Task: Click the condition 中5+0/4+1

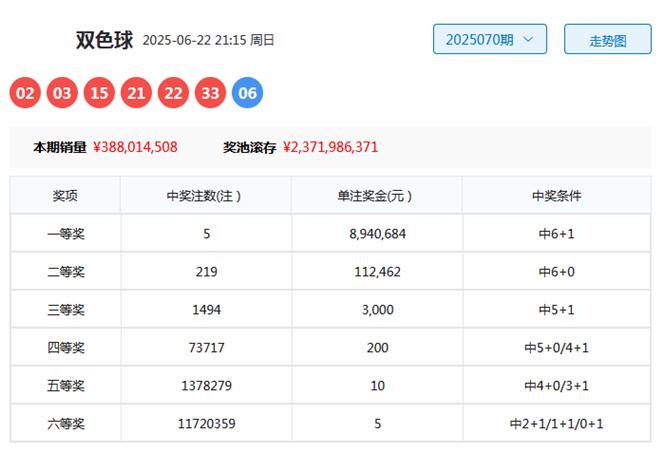Action: (x=556, y=347)
